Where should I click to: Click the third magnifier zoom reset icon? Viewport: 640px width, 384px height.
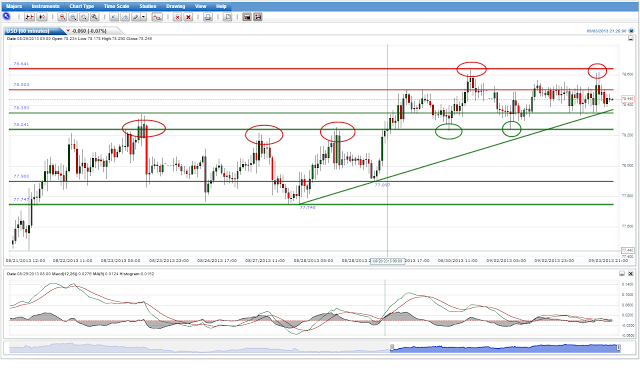pyautogui.click(x=84, y=17)
